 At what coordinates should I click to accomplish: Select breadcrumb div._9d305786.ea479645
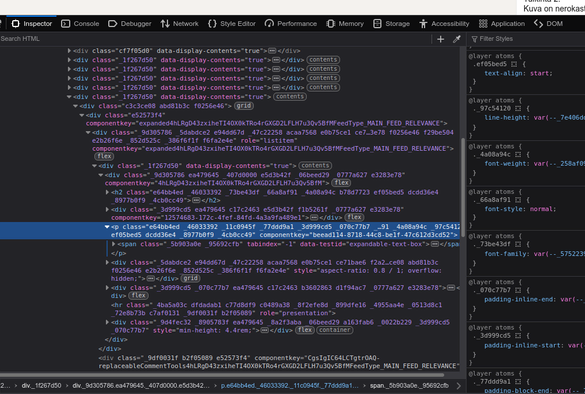pos(141,385)
